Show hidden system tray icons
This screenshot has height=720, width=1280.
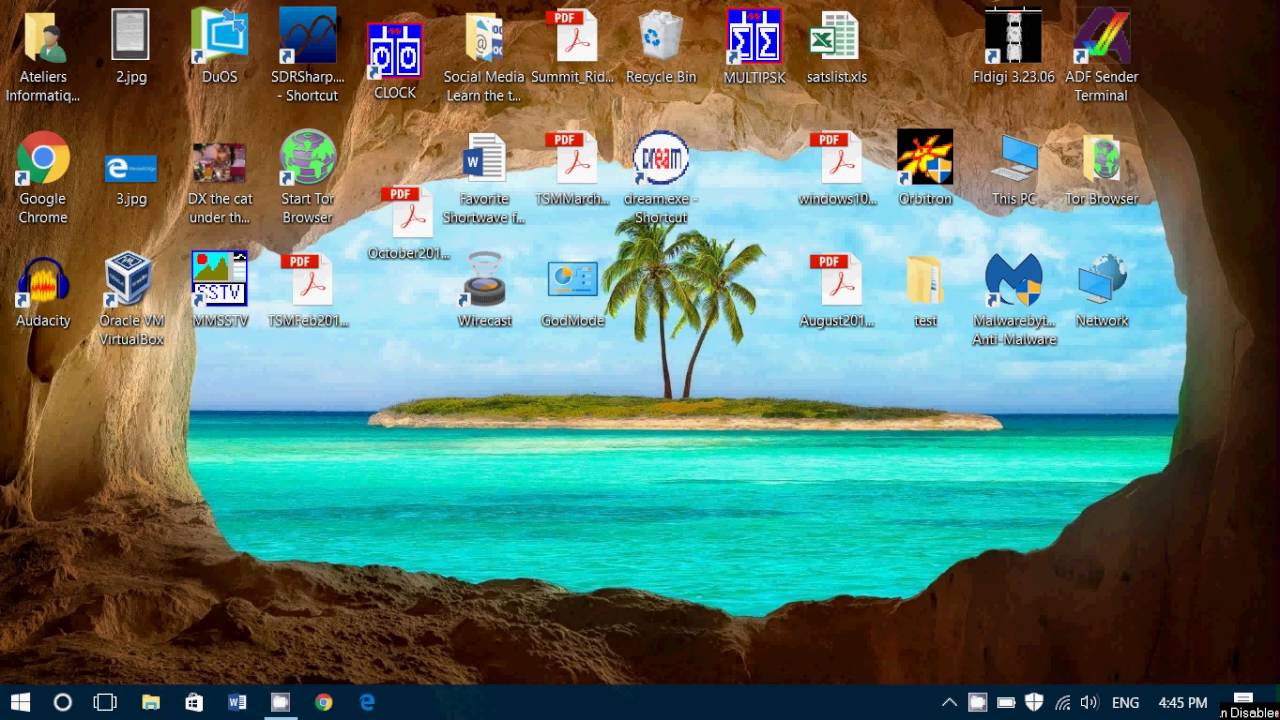click(950, 703)
